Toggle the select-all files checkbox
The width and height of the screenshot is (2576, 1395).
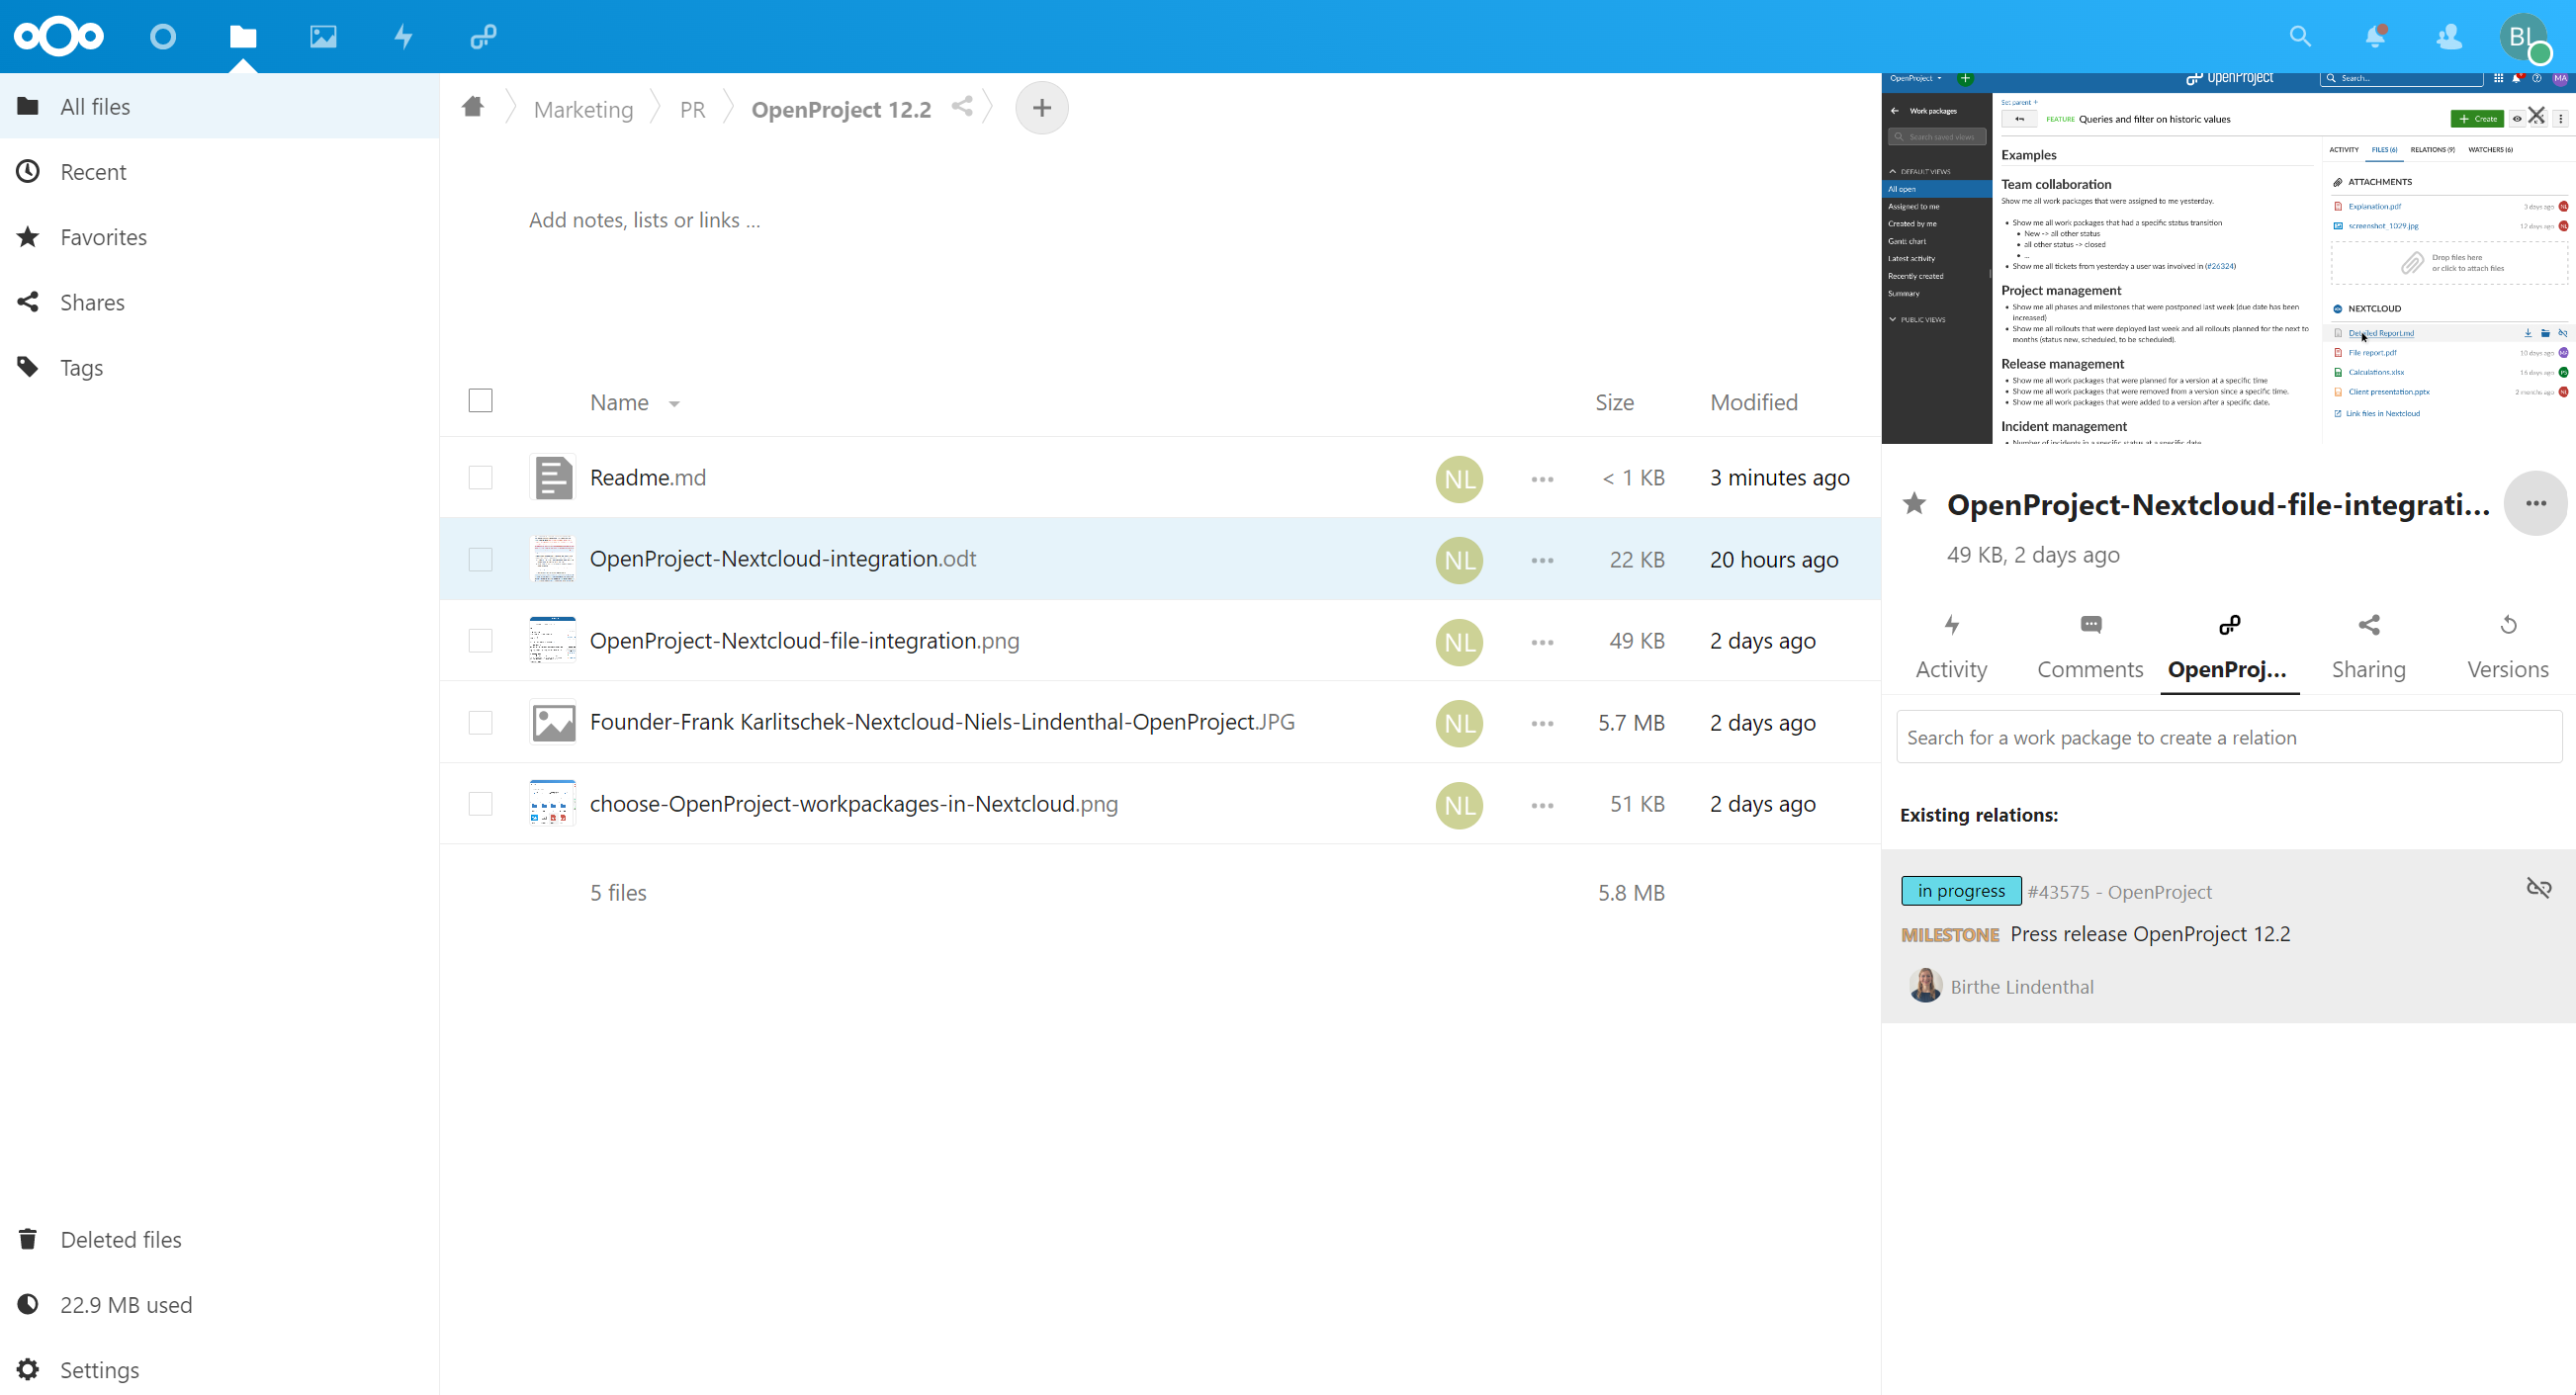point(480,400)
